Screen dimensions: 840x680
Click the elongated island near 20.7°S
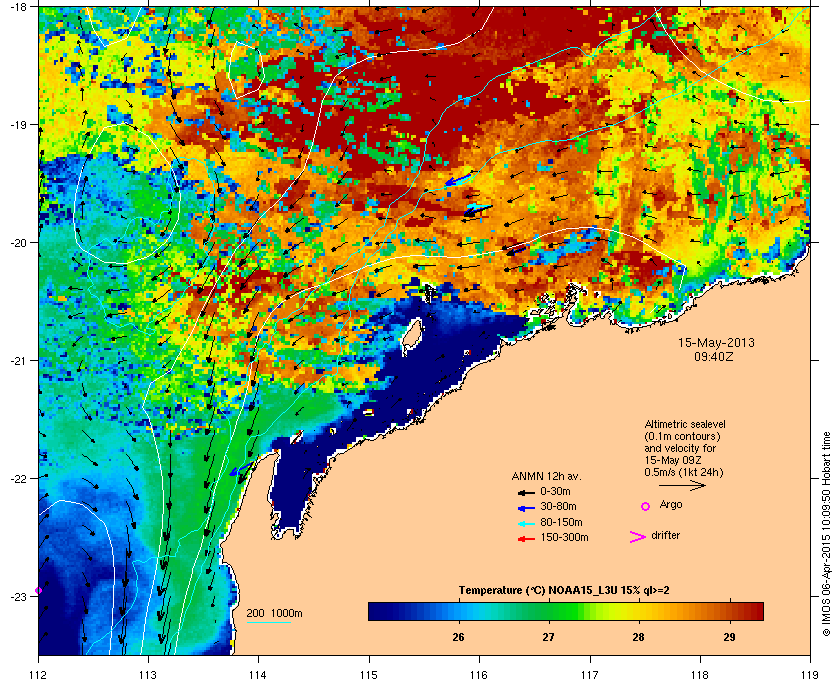pos(411,337)
